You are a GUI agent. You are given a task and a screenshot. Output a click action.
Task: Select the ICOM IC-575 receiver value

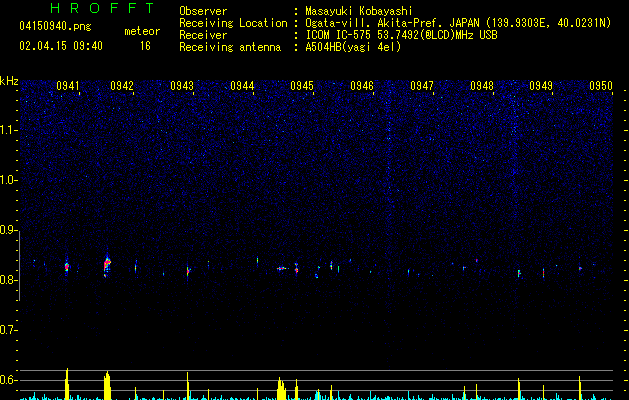pyautogui.click(x=401, y=35)
